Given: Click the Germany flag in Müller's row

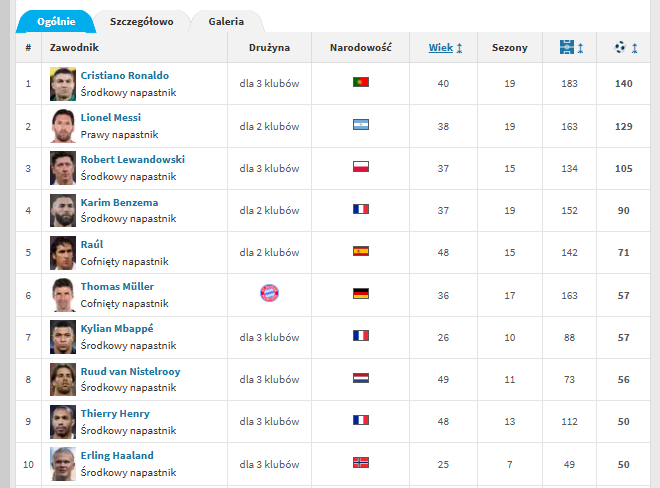Looking at the screenshot, I should [361, 294].
